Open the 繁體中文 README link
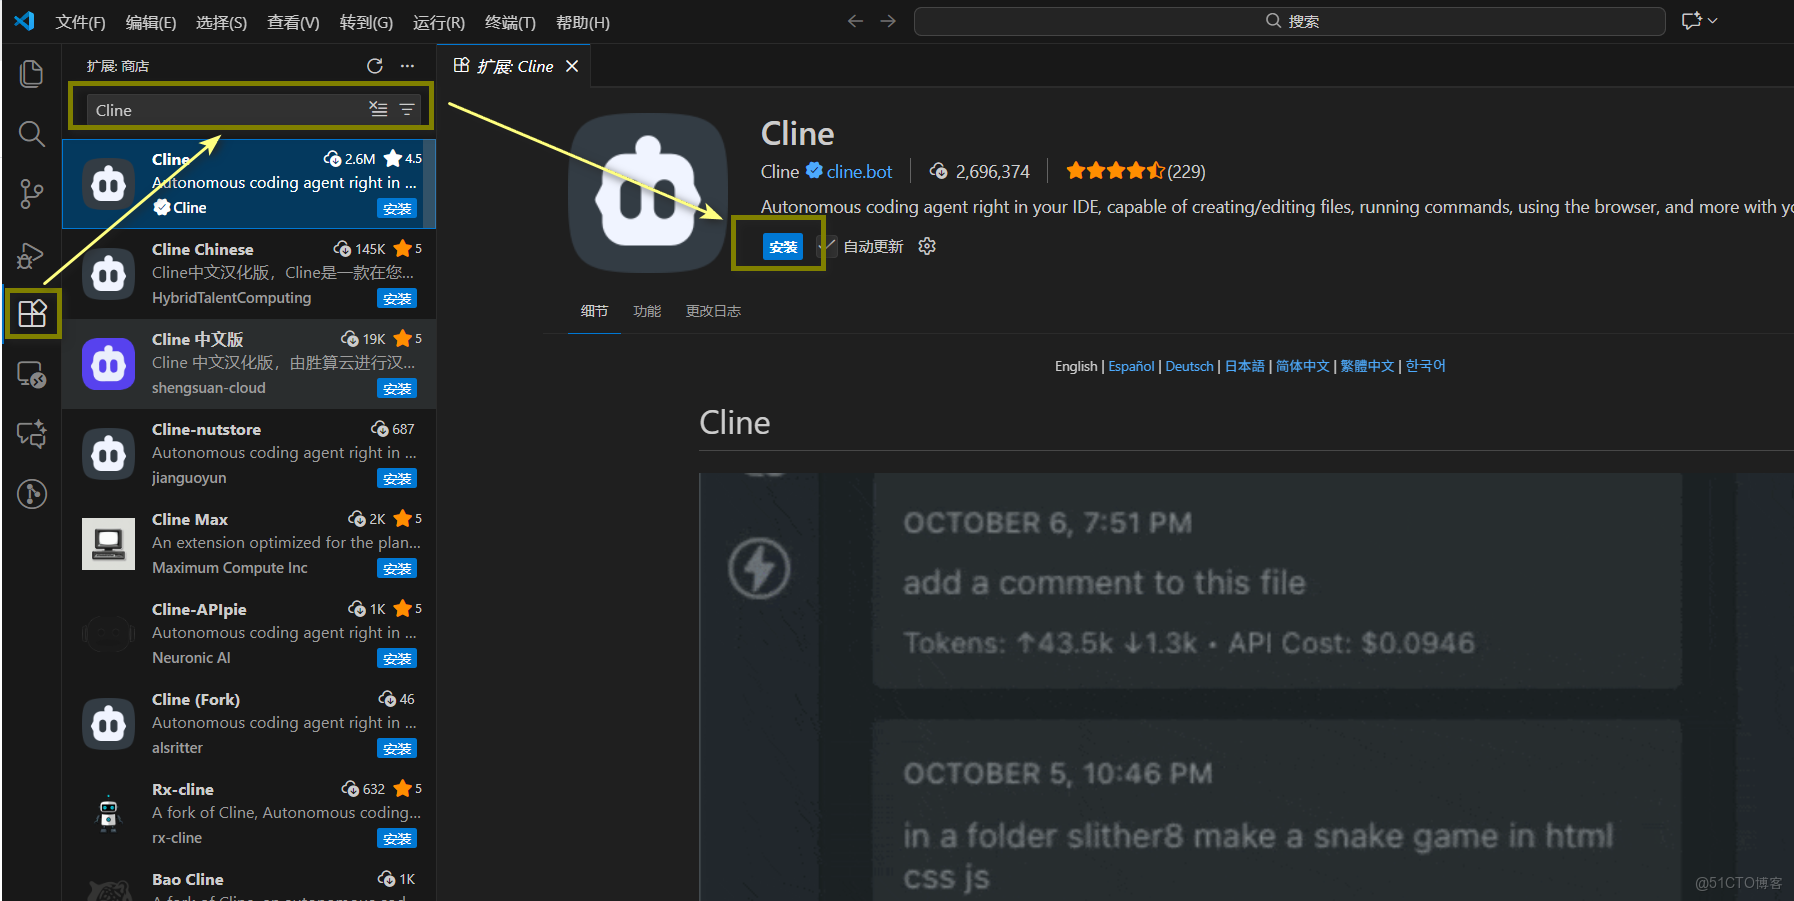 (1367, 366)
